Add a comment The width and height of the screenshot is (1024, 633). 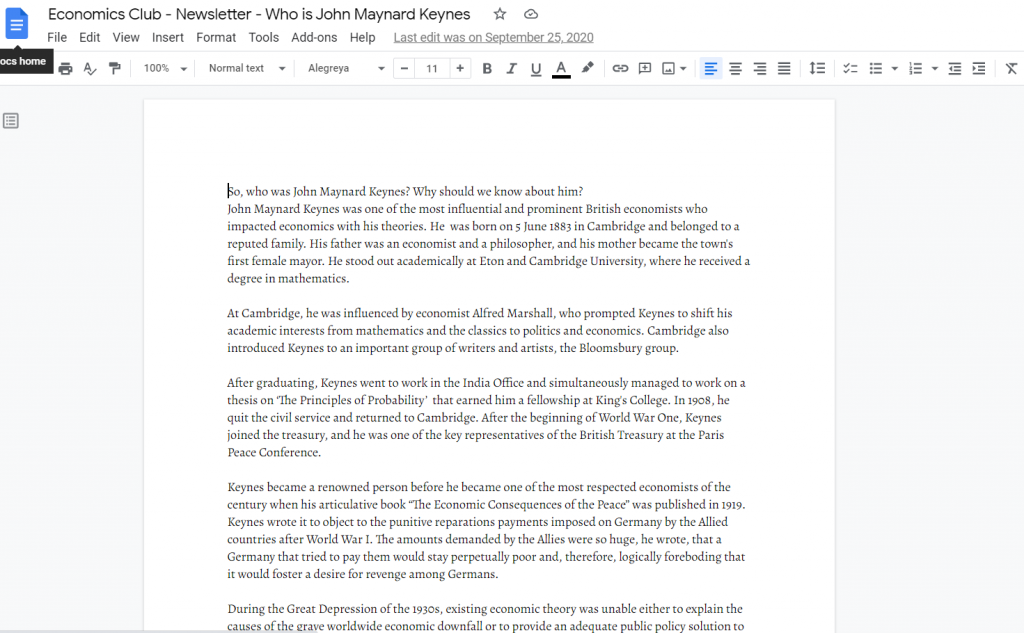(x=645, y=69)
